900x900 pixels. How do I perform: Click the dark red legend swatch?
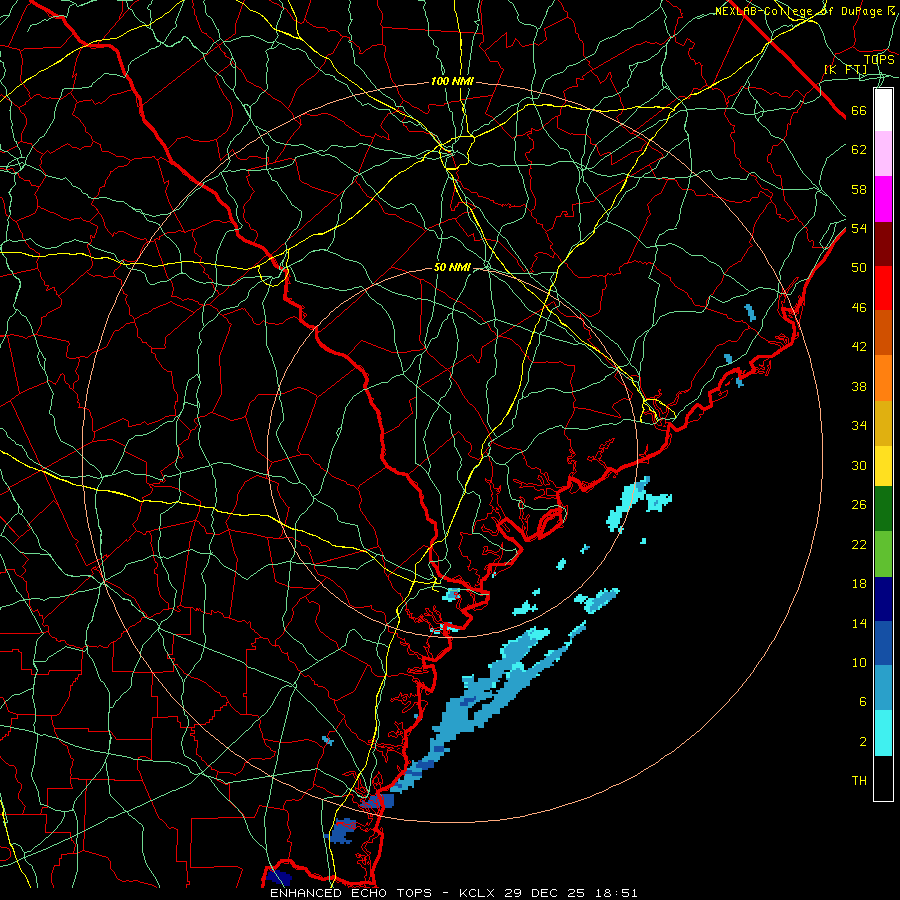tap(883, 243)
